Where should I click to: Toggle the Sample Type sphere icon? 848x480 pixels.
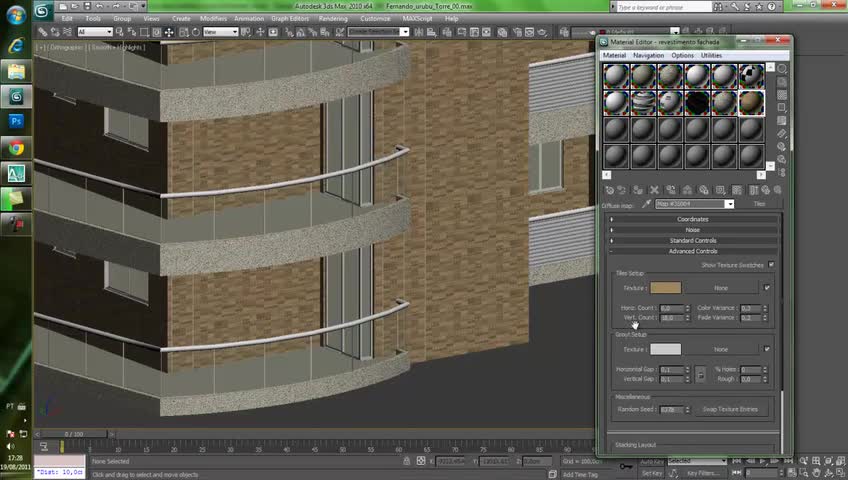coord(782,69)
